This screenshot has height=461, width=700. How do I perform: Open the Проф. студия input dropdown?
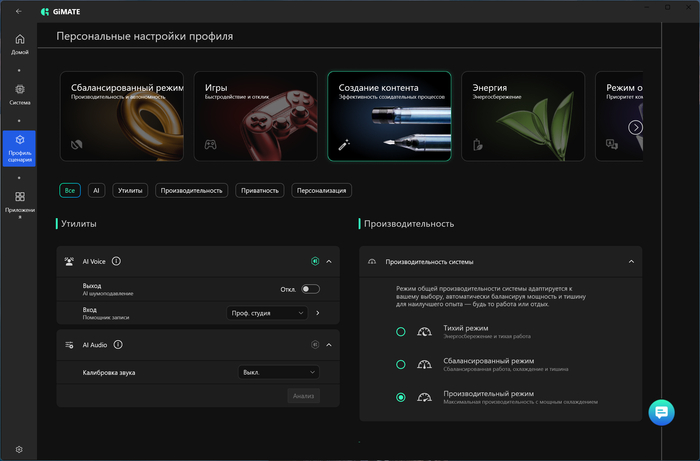pos(267,313)
